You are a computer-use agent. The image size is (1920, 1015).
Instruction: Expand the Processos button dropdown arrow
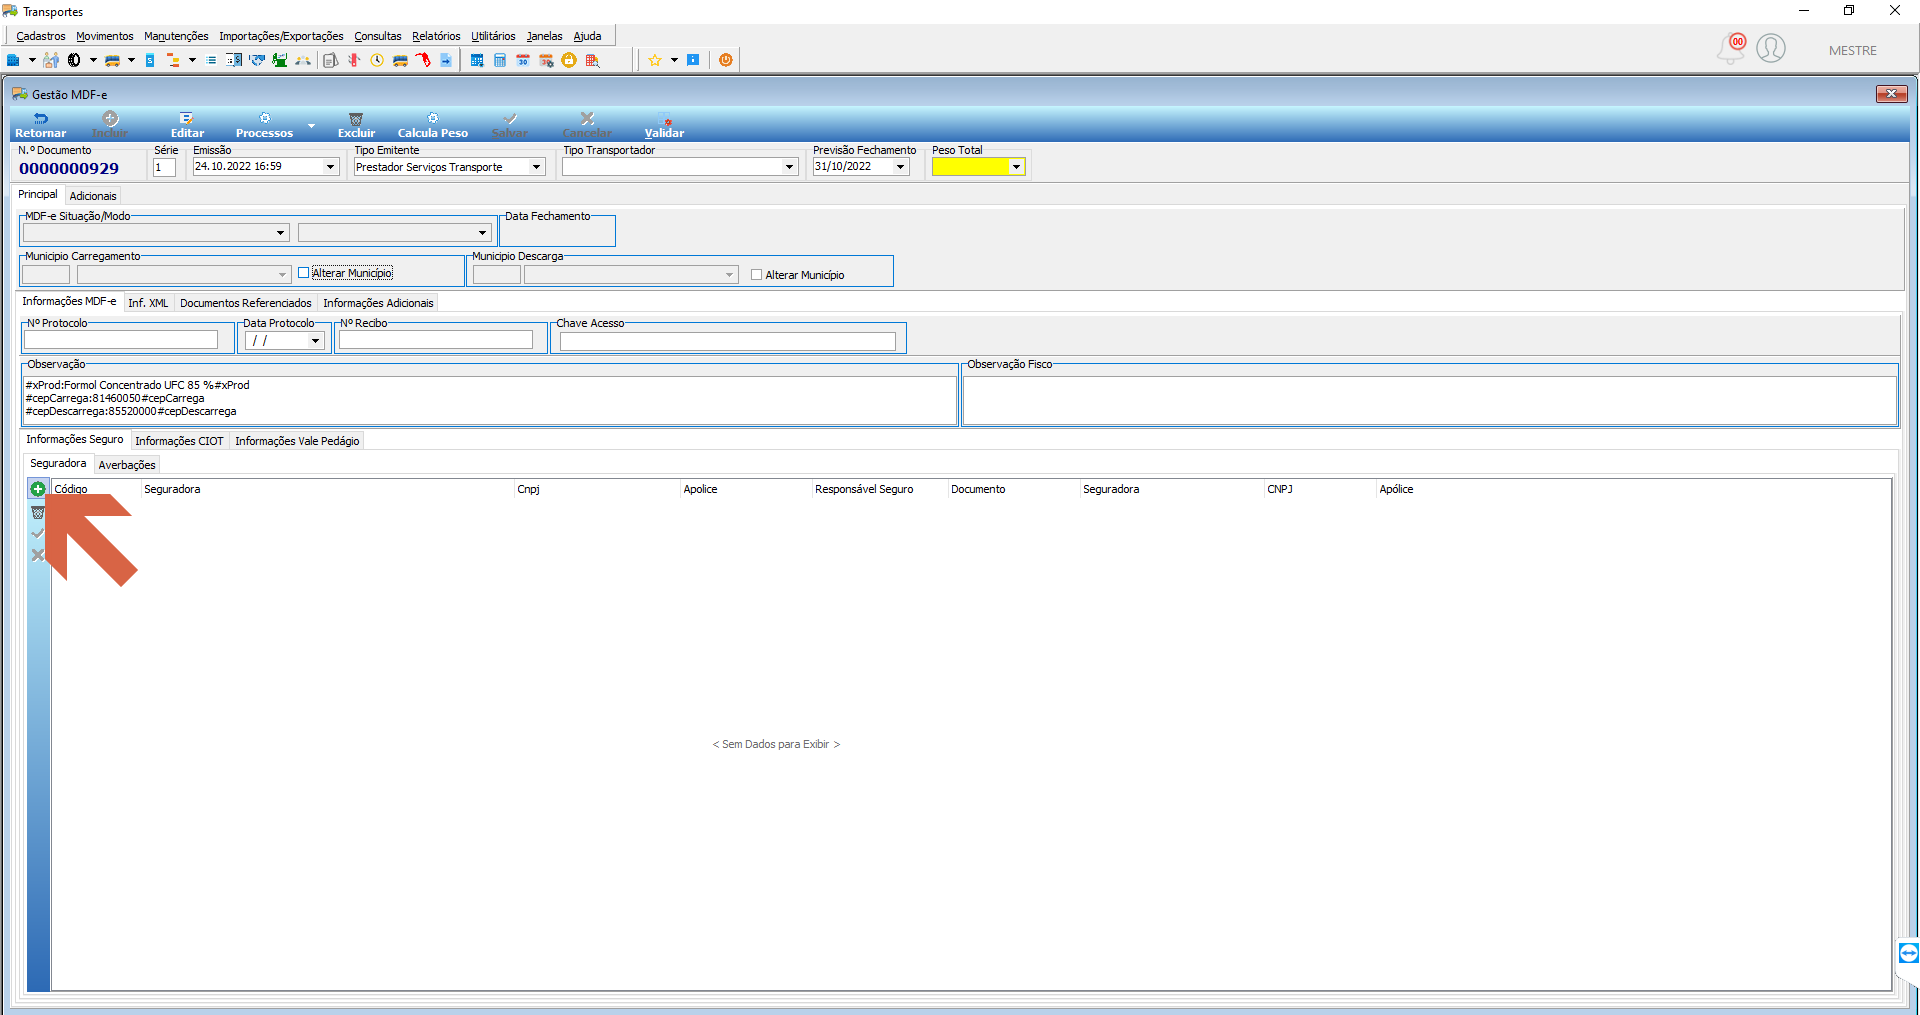tap(311, 126)
